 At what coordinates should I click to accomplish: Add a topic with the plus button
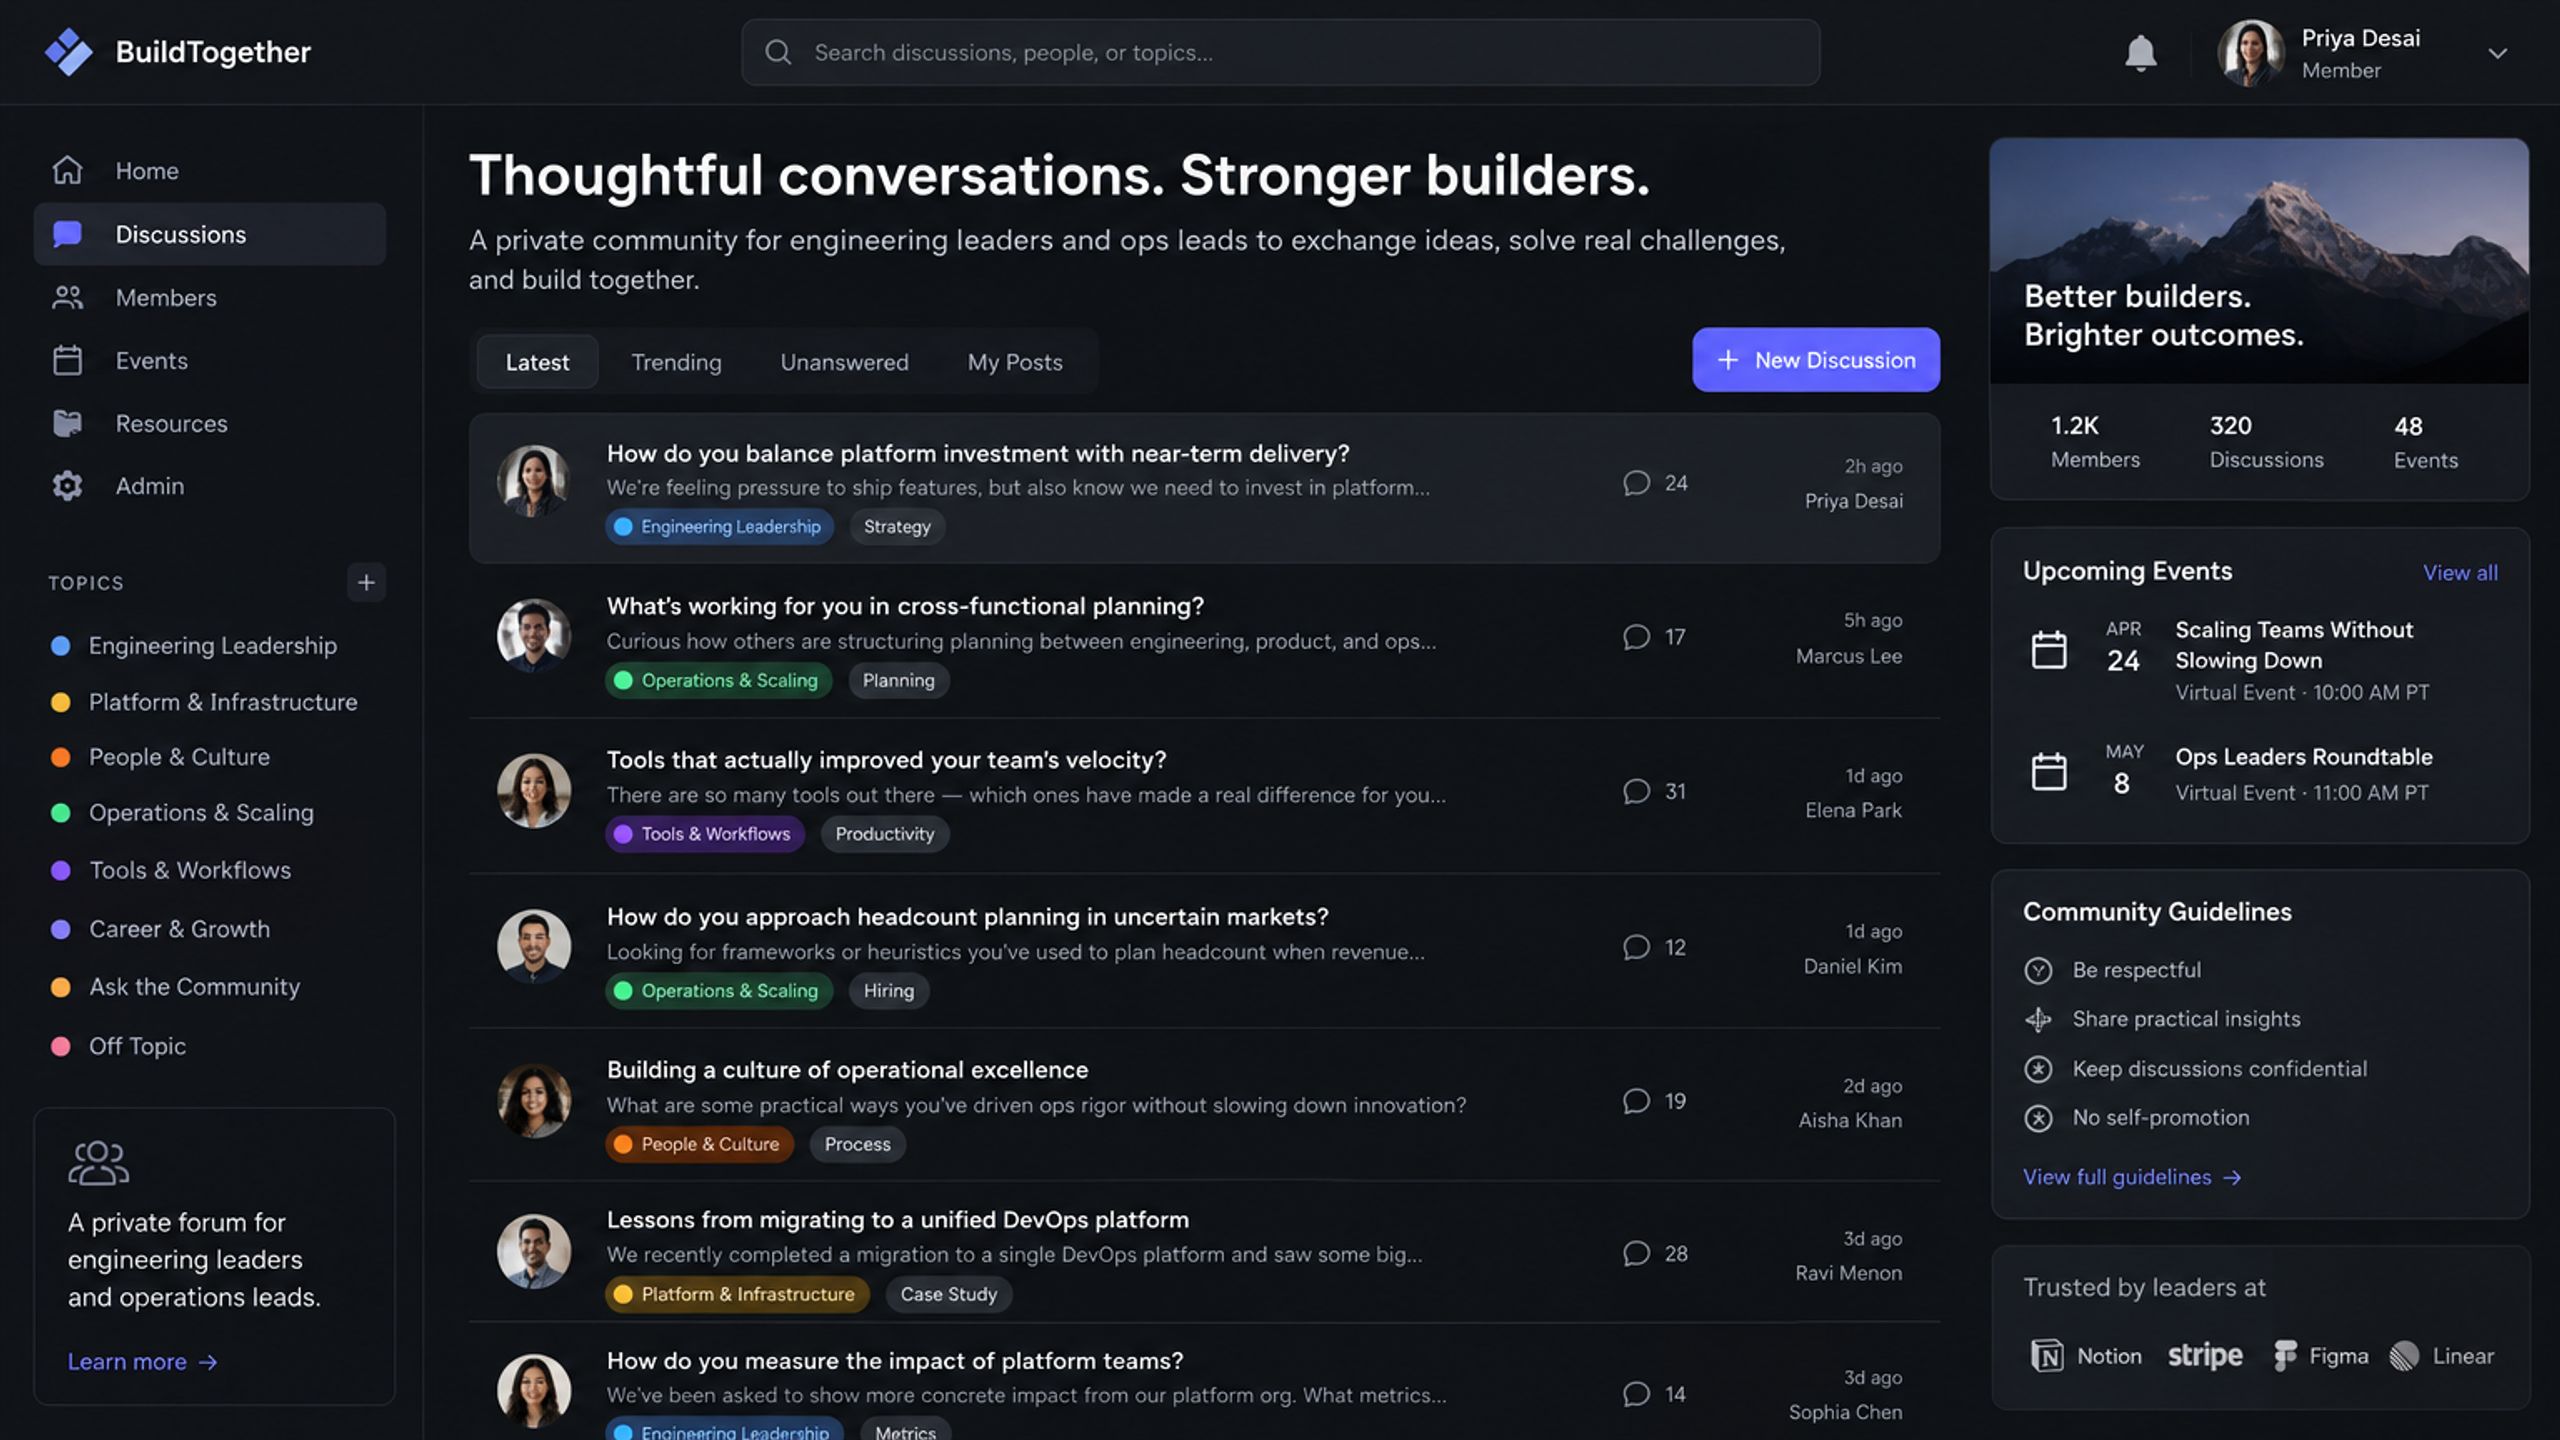pos(366,582)
